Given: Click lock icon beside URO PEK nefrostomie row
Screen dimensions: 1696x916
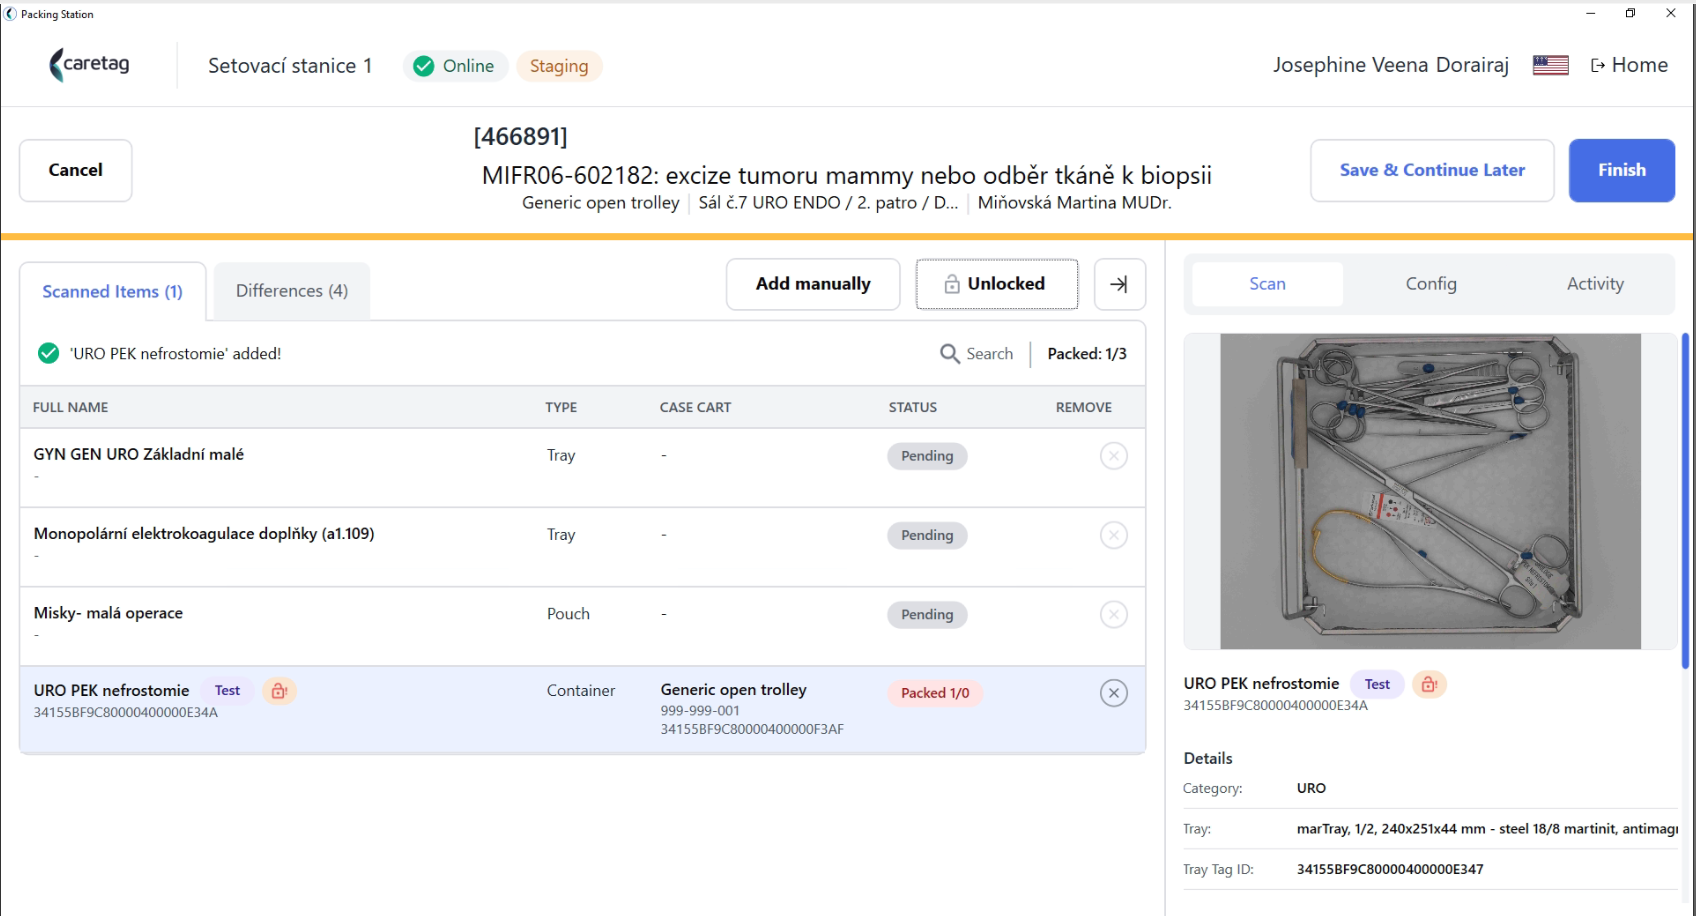Looking at the screenshot, I should pos(279,691).
